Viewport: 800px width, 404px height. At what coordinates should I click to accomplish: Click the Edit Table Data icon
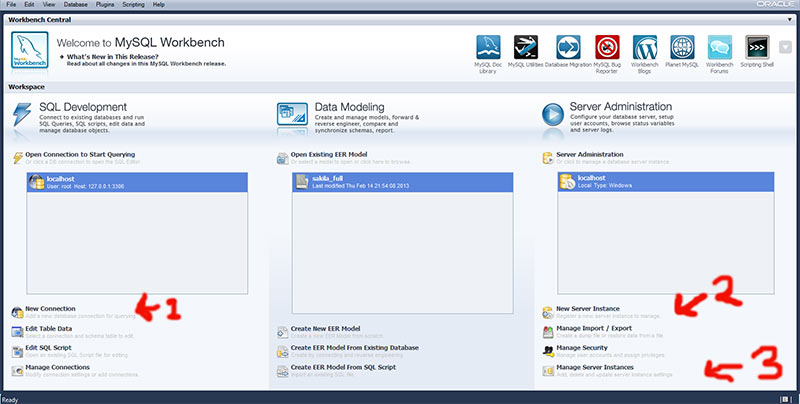pyautogui.click(x=17, y=332)
